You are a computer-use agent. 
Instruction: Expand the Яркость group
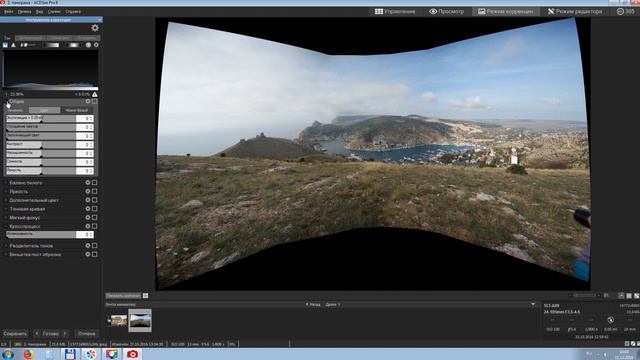(6, 191)
